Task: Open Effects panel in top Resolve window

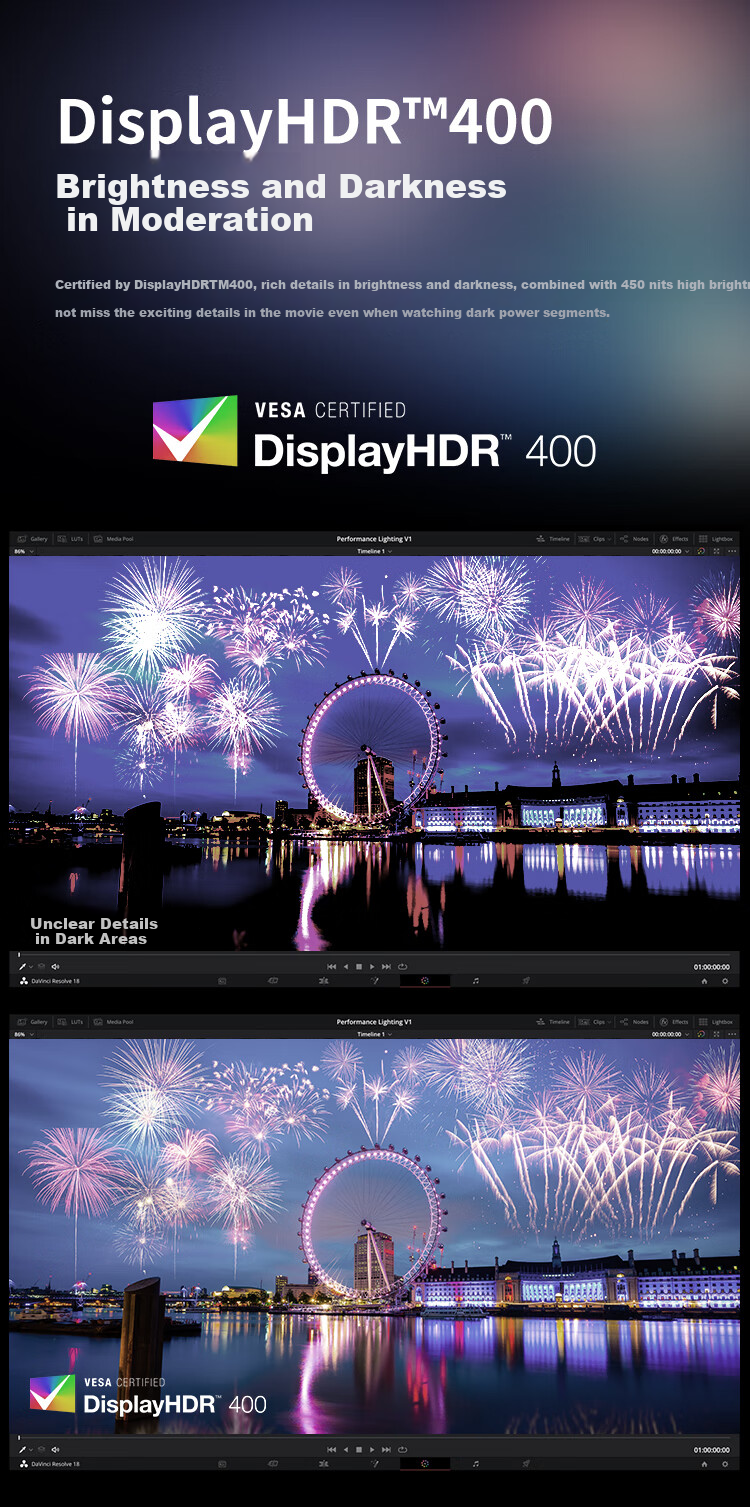Action: [x=674, y=539]
